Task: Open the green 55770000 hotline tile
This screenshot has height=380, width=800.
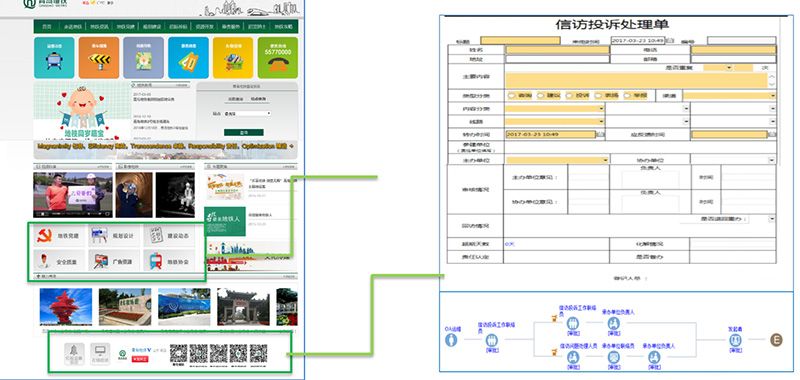Action: click(x=278, y=58)
